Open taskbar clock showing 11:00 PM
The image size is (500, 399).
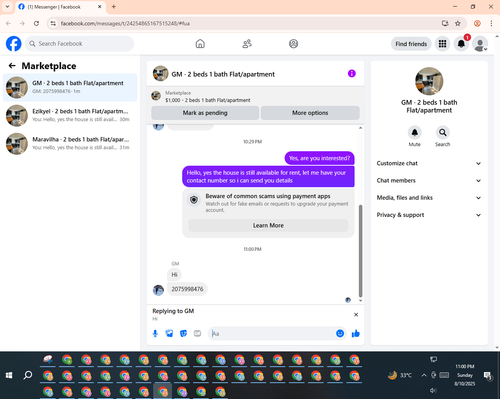[x=465, y=375]
